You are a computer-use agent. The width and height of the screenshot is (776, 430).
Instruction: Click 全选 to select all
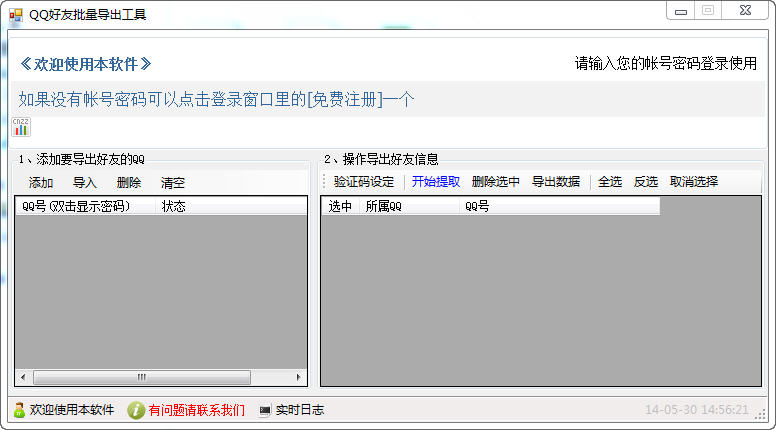point(610,182)
